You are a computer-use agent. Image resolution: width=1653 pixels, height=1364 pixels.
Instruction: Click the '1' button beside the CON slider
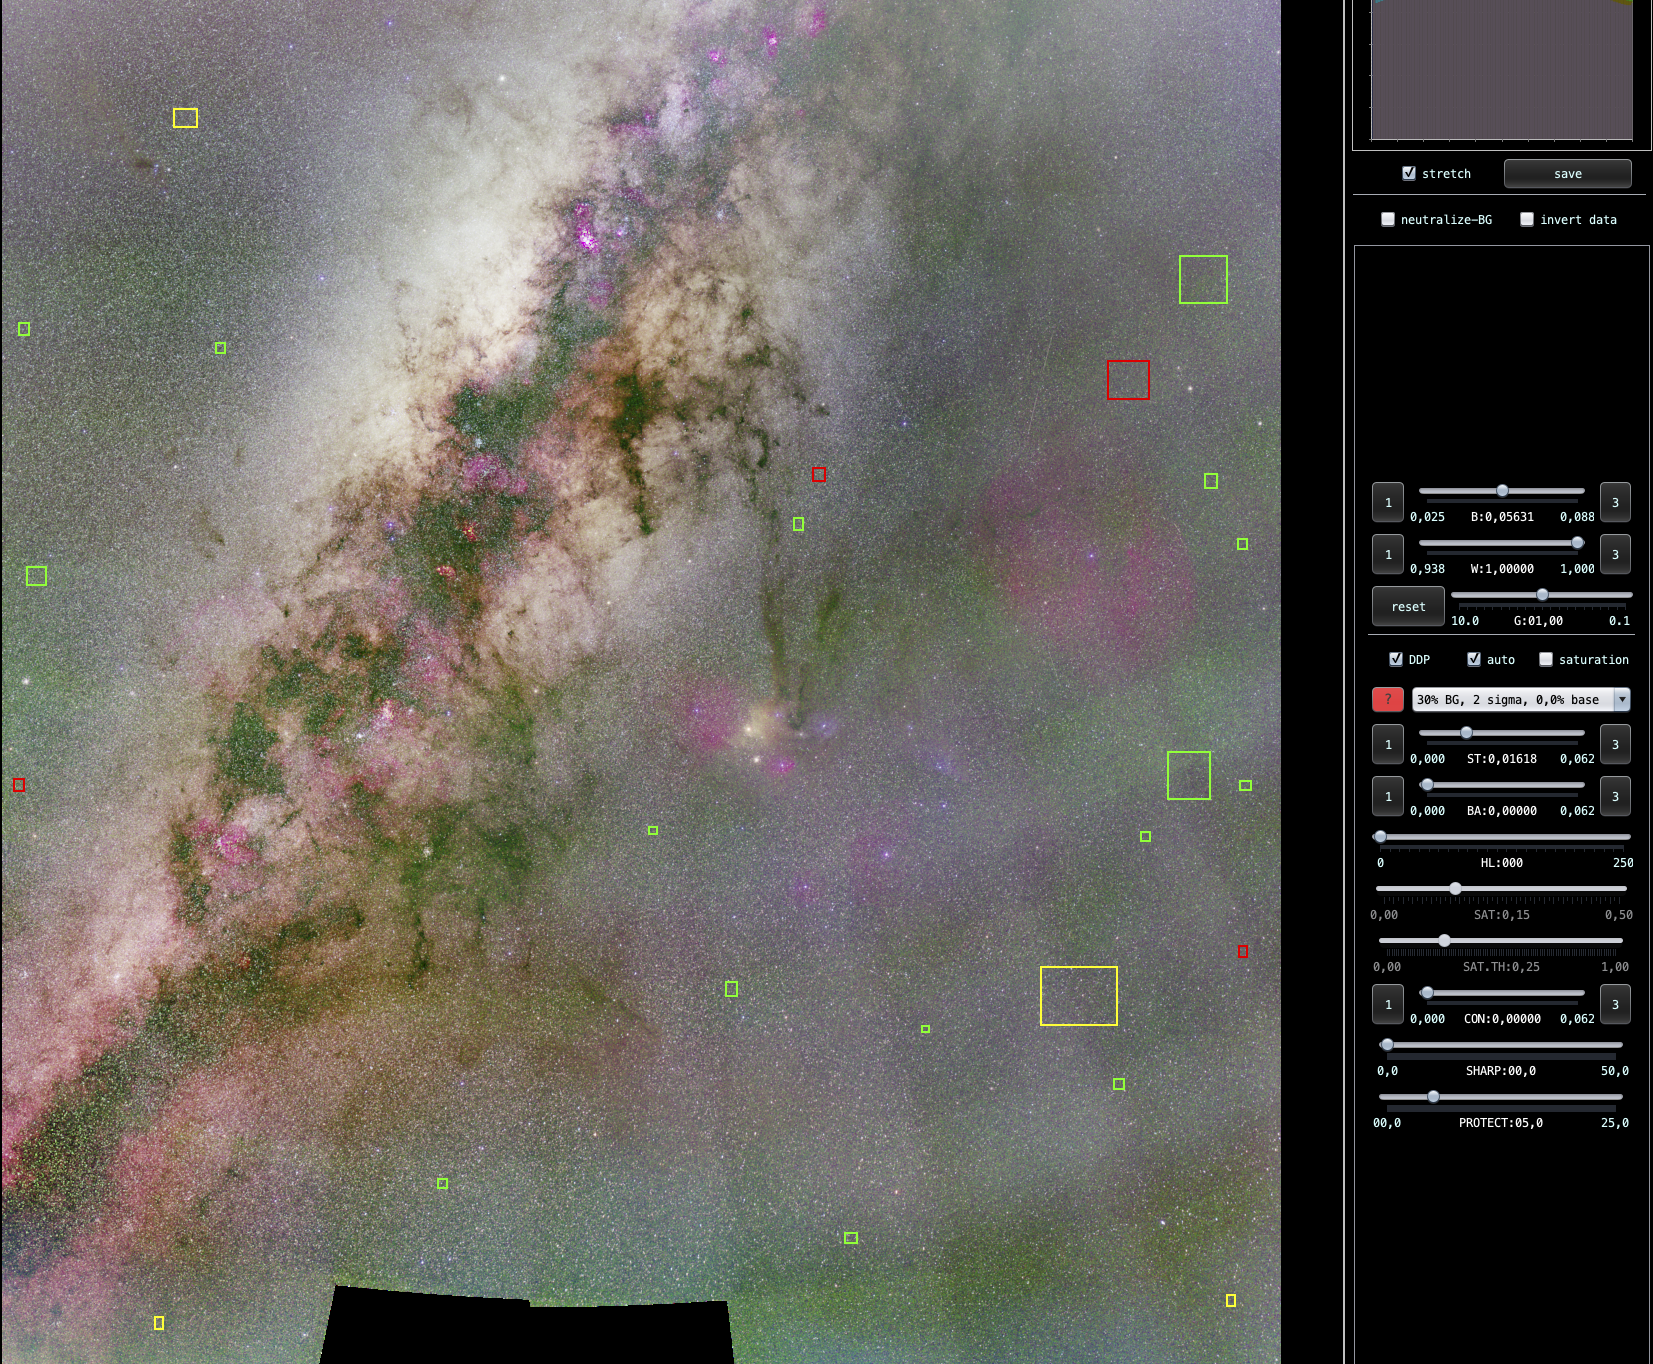1388,1004
